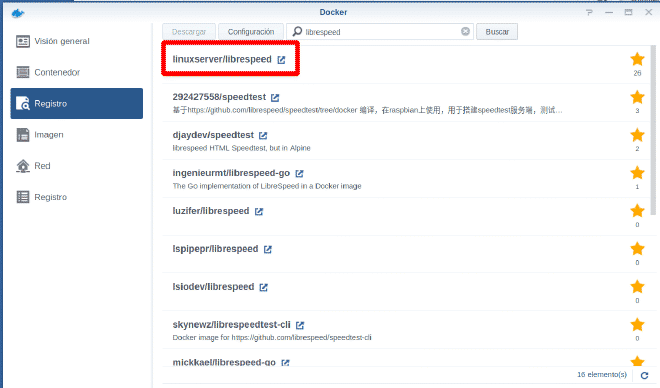This screenshot has height=388, width=660.
Task: Open external link for ingenieurmt/librespeed-go
Action: point(299,173)
